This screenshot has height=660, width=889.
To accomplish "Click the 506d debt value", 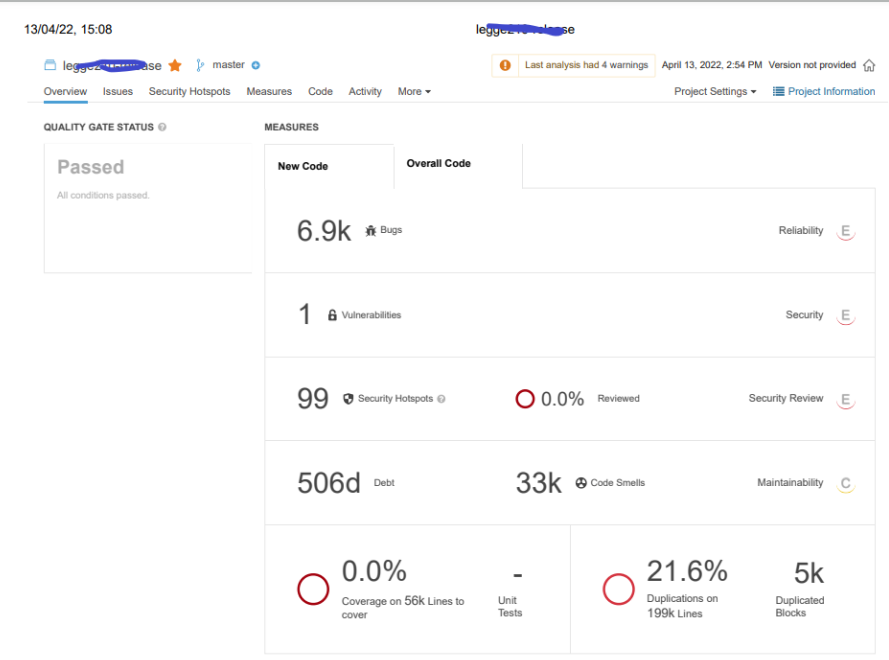I will click(x=329, y=483).
